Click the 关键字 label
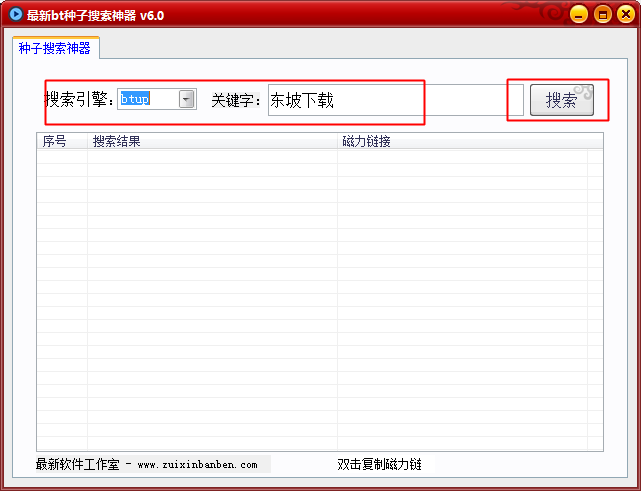Screen dimensions: 641x491 [236, 100]
